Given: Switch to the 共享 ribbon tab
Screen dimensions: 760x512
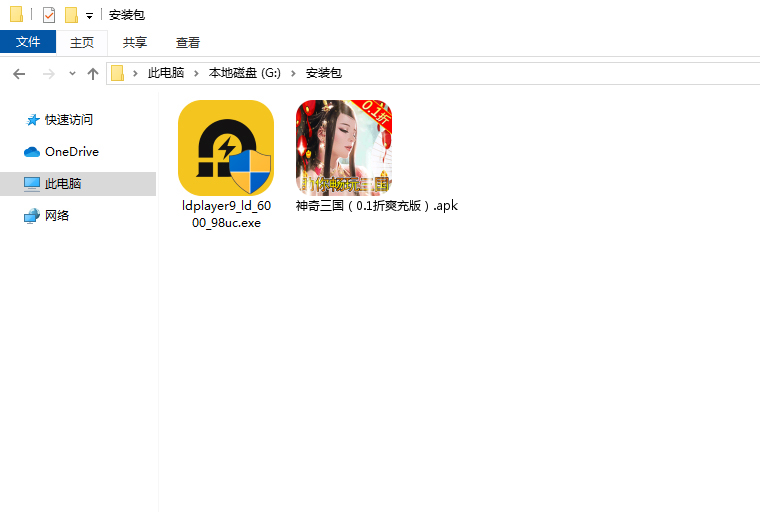Looking at the screenshot, I should point(135,42).
